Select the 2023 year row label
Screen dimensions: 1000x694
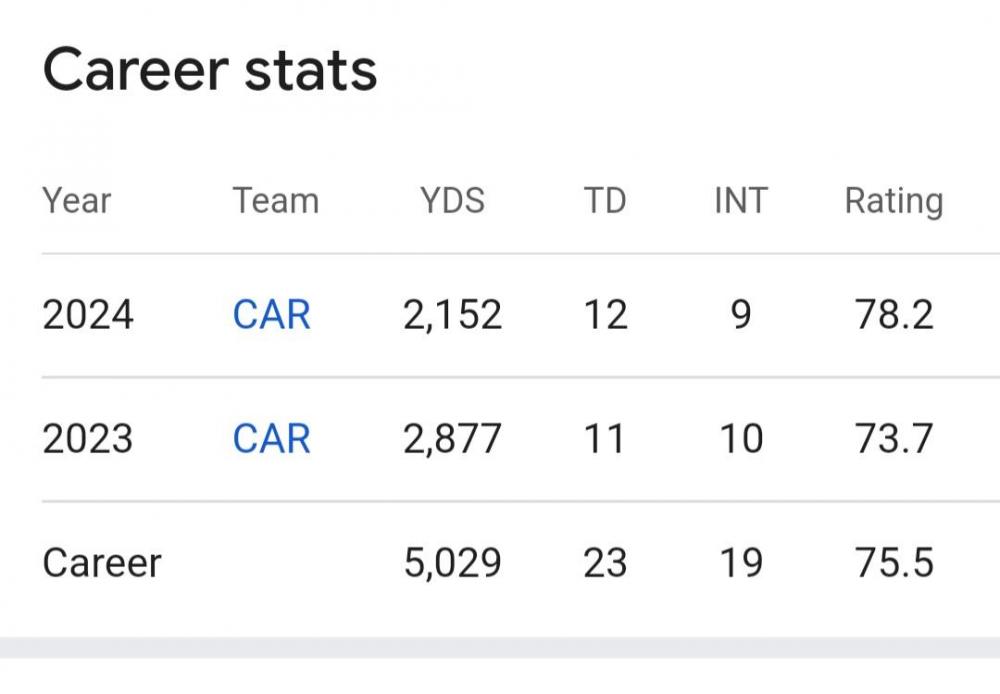pyautogui.click(x=88, y=439)
